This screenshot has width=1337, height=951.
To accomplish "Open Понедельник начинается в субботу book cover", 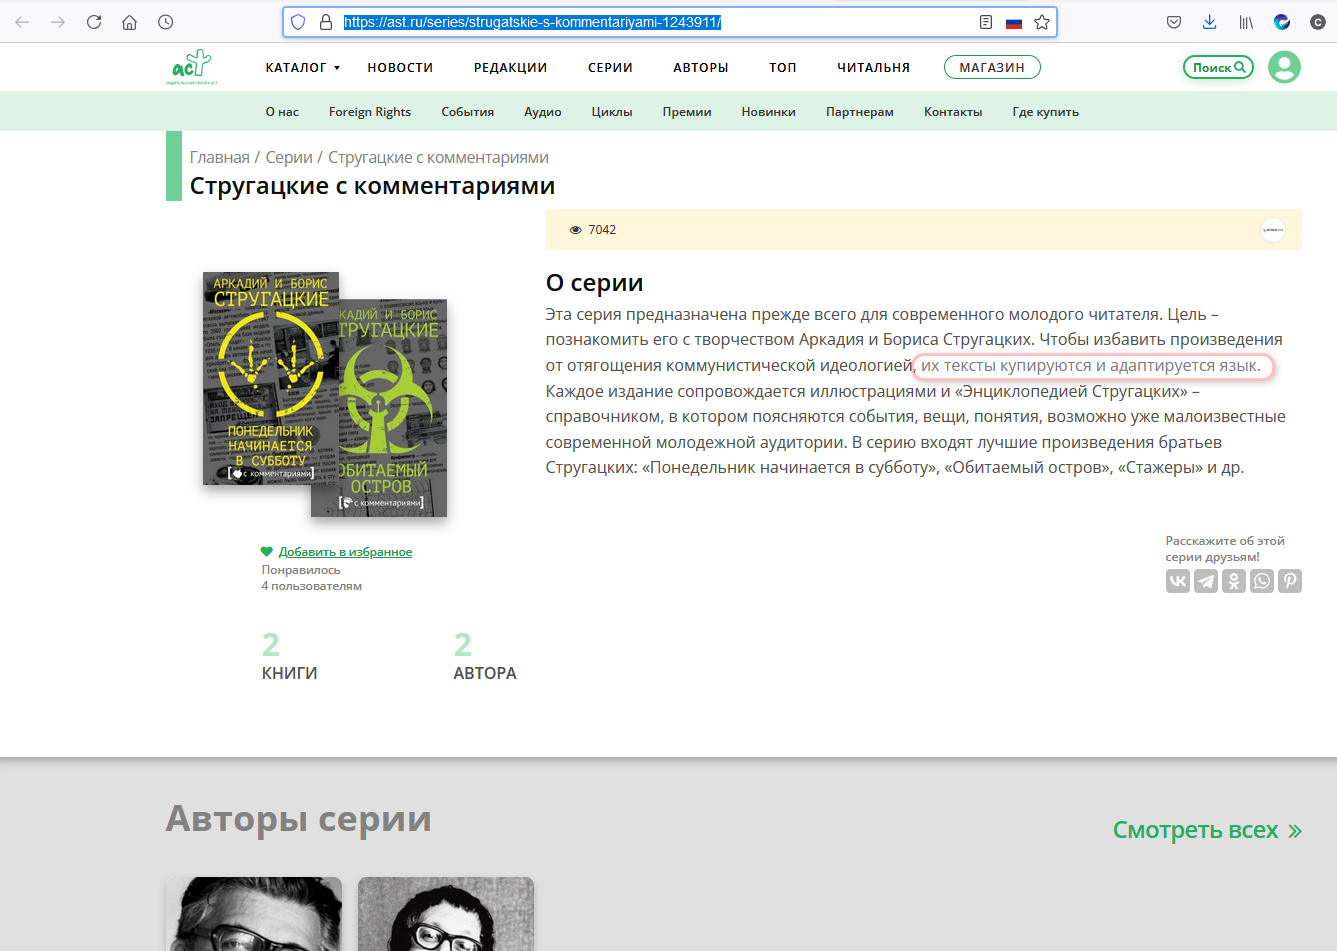I will [x=271, y=378].
